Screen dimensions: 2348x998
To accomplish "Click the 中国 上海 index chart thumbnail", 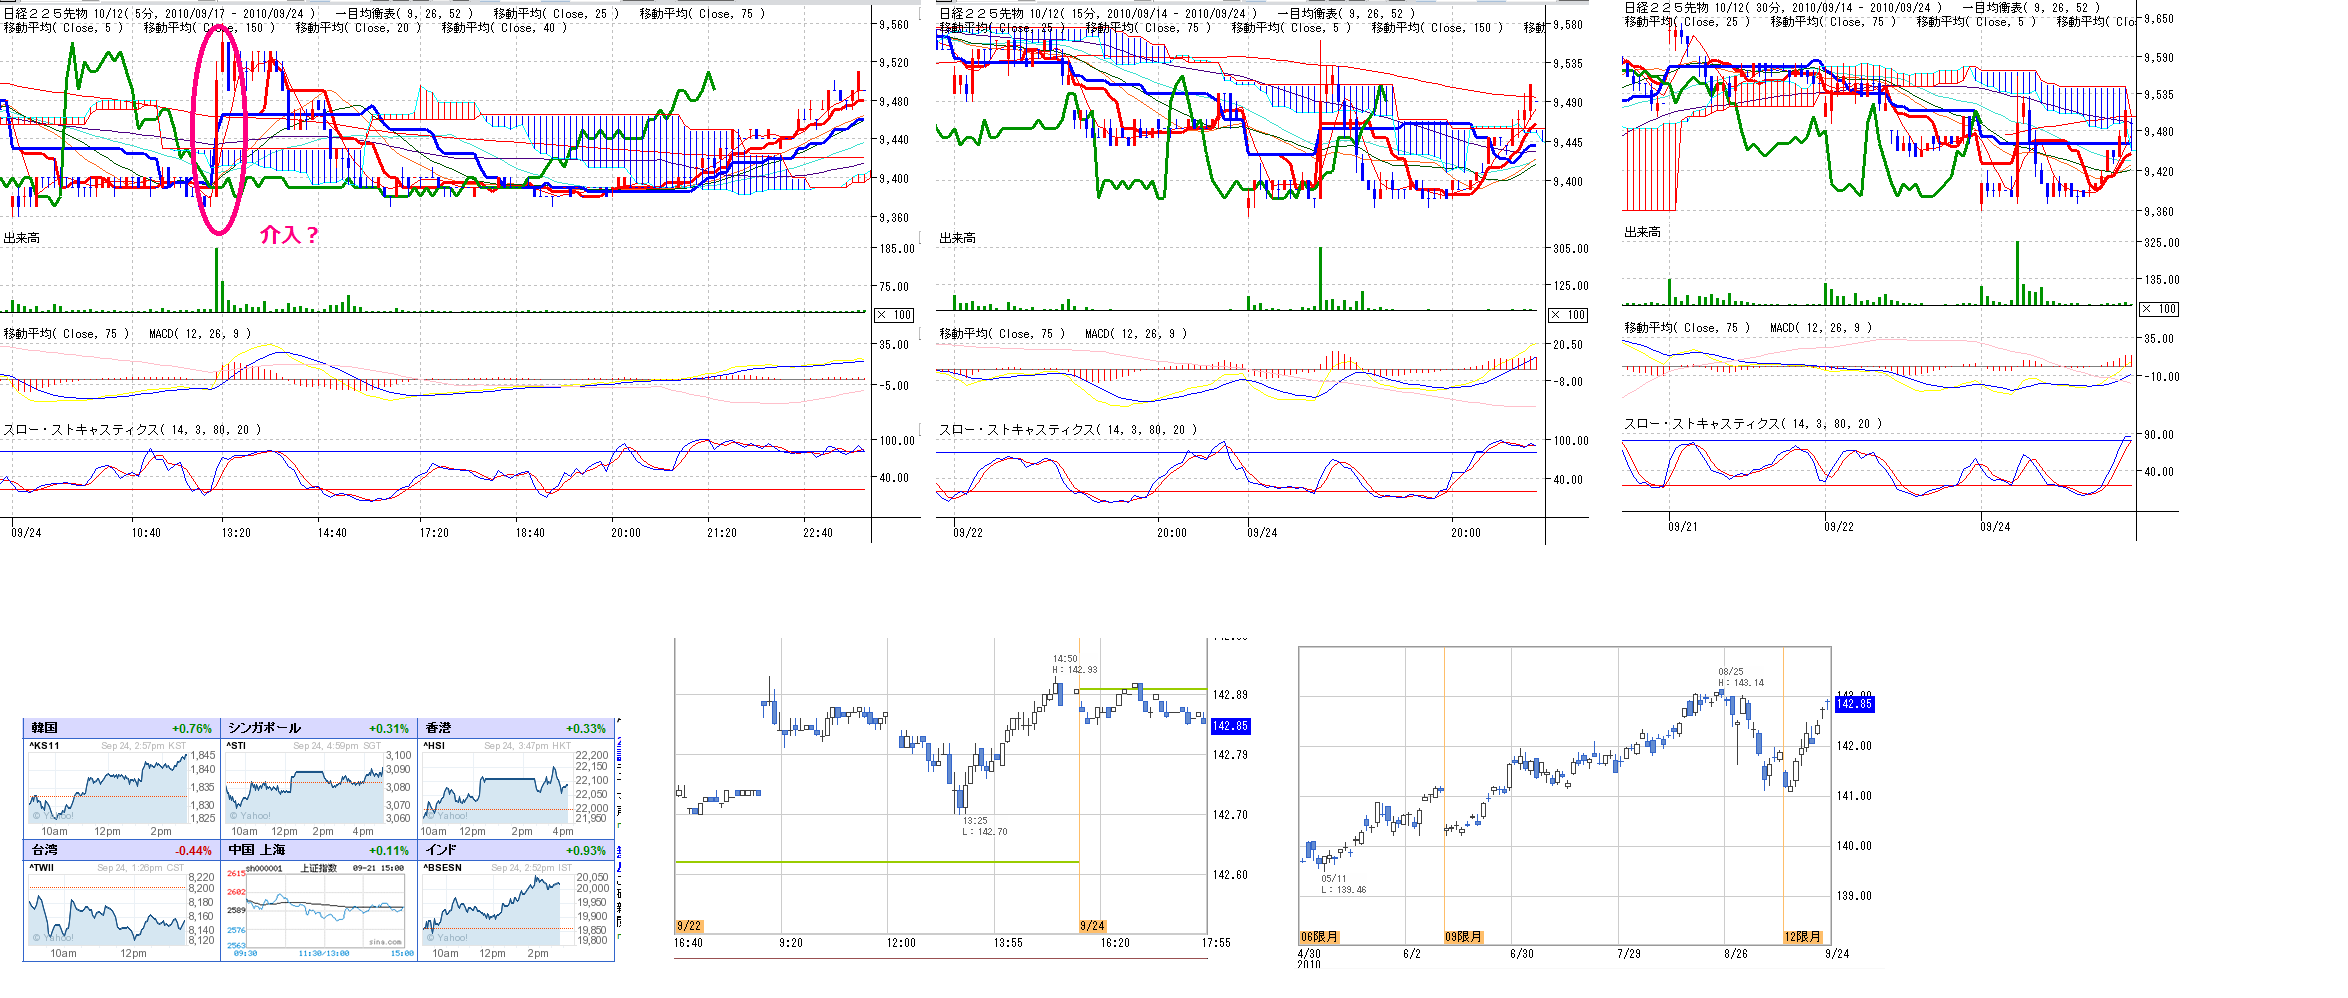I will 325,910.
